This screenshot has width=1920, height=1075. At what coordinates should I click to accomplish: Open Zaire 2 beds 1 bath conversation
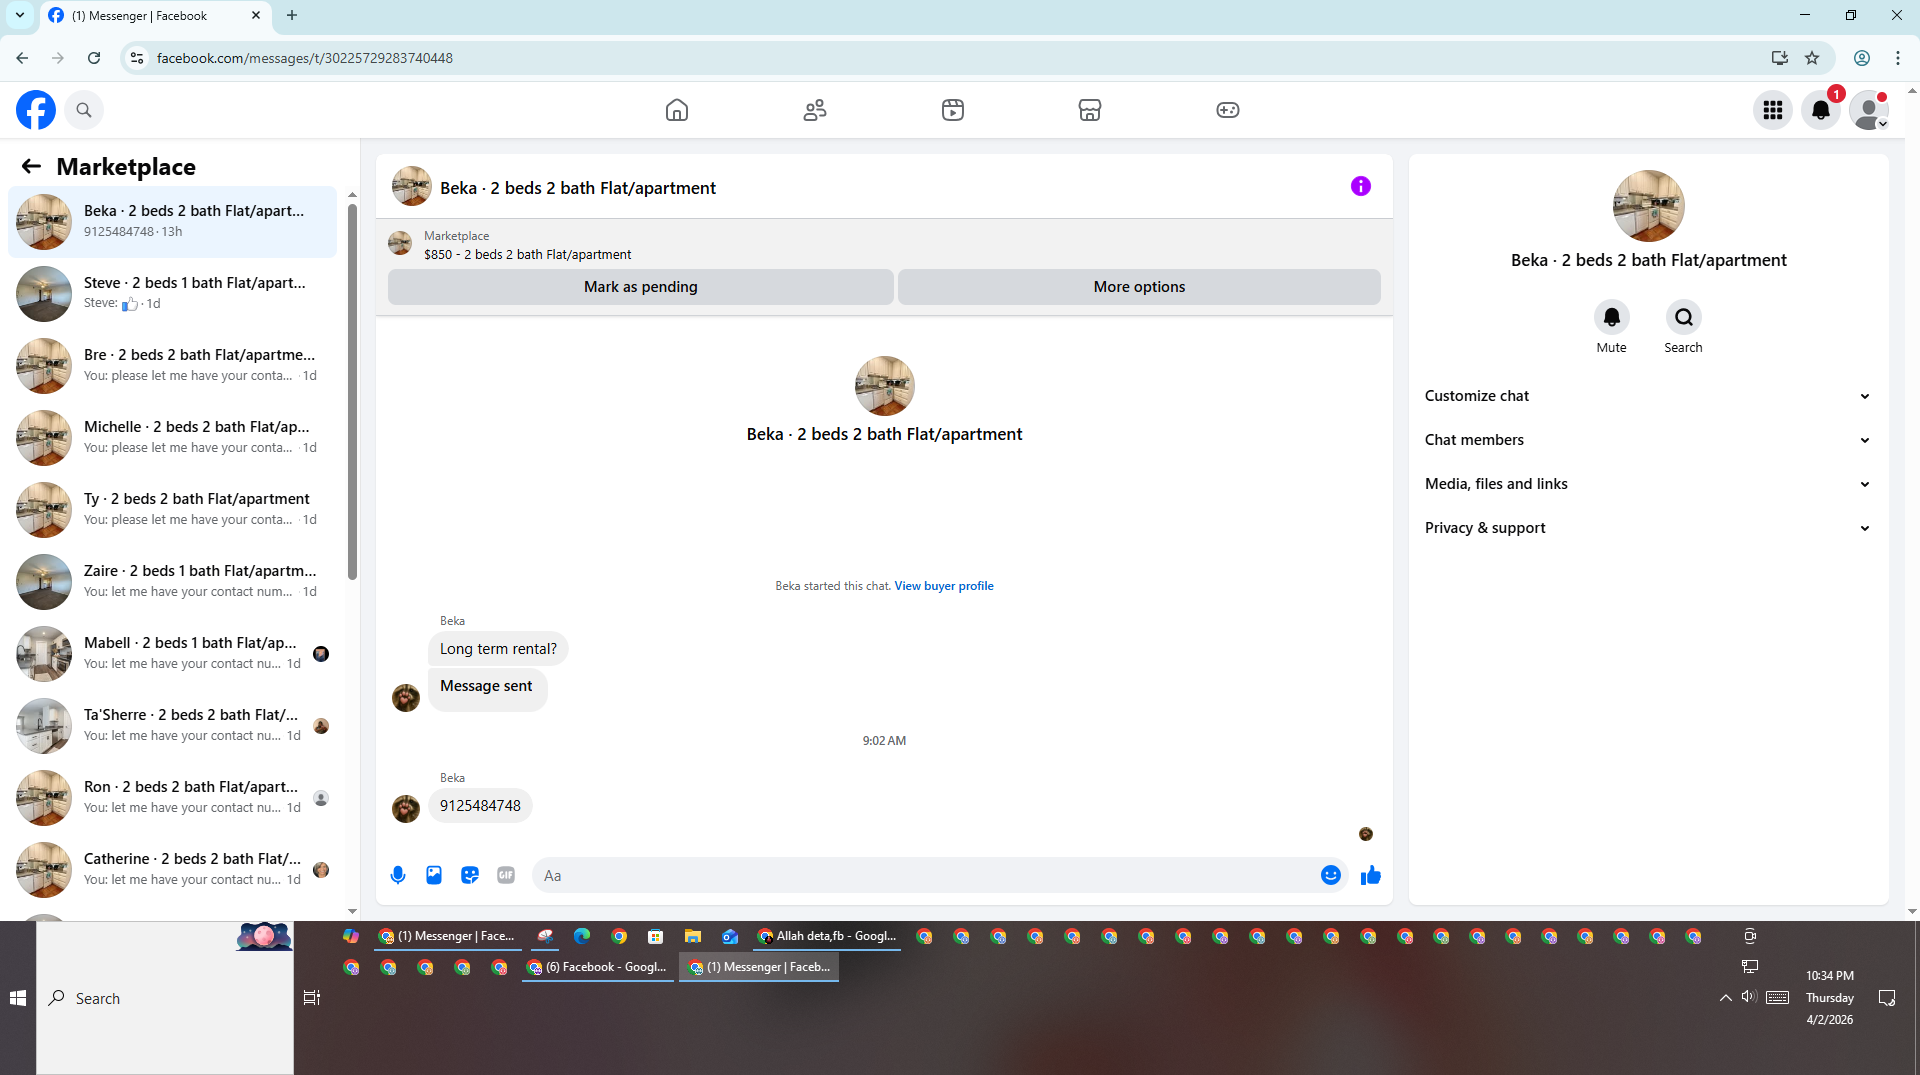[x=172, y=581]
